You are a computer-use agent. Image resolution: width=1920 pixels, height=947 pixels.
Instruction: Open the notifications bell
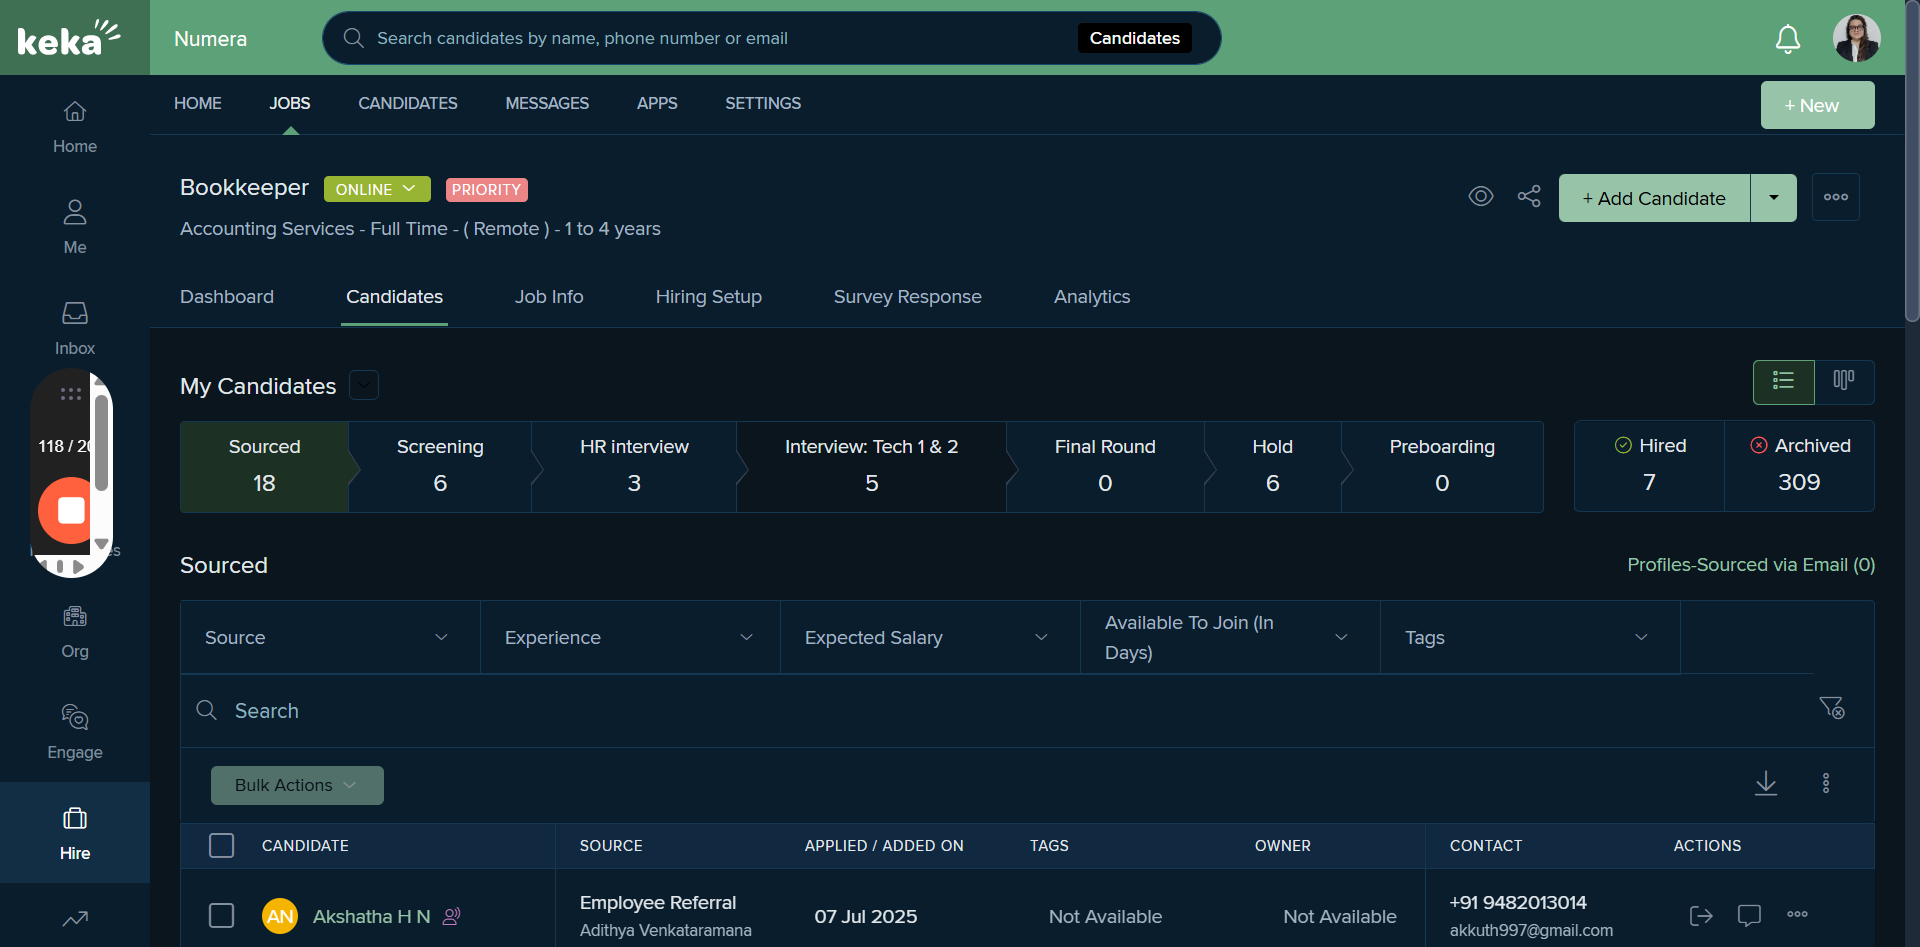pos(1787,39)
